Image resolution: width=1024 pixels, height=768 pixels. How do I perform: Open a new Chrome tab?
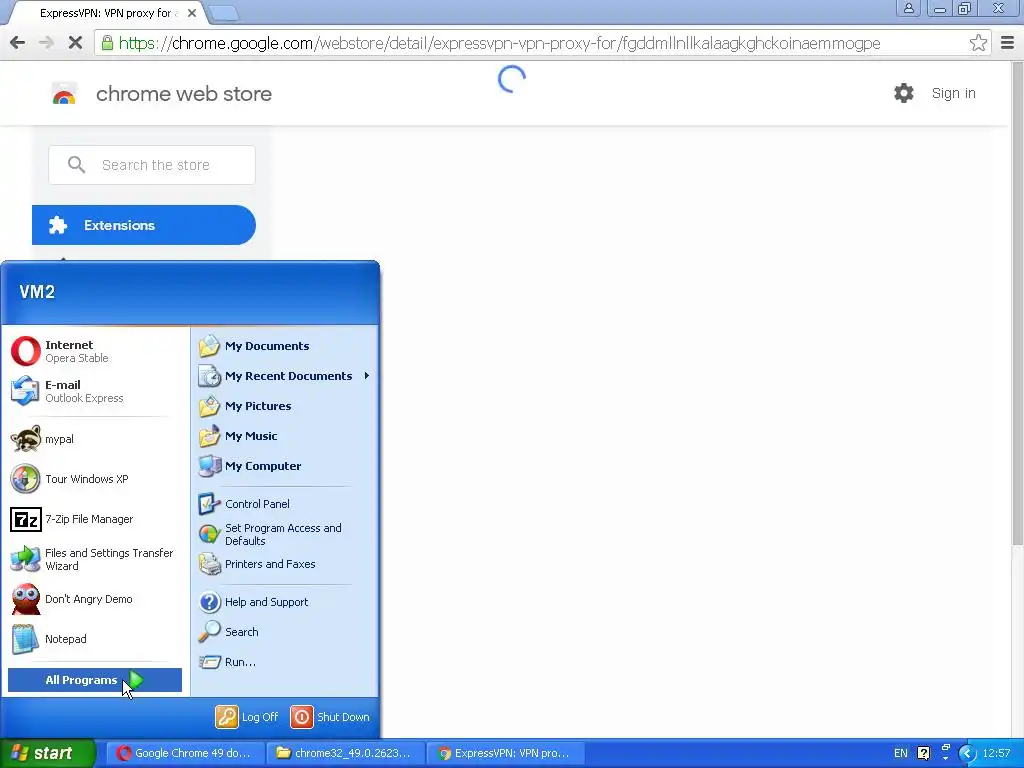point(225,13)
